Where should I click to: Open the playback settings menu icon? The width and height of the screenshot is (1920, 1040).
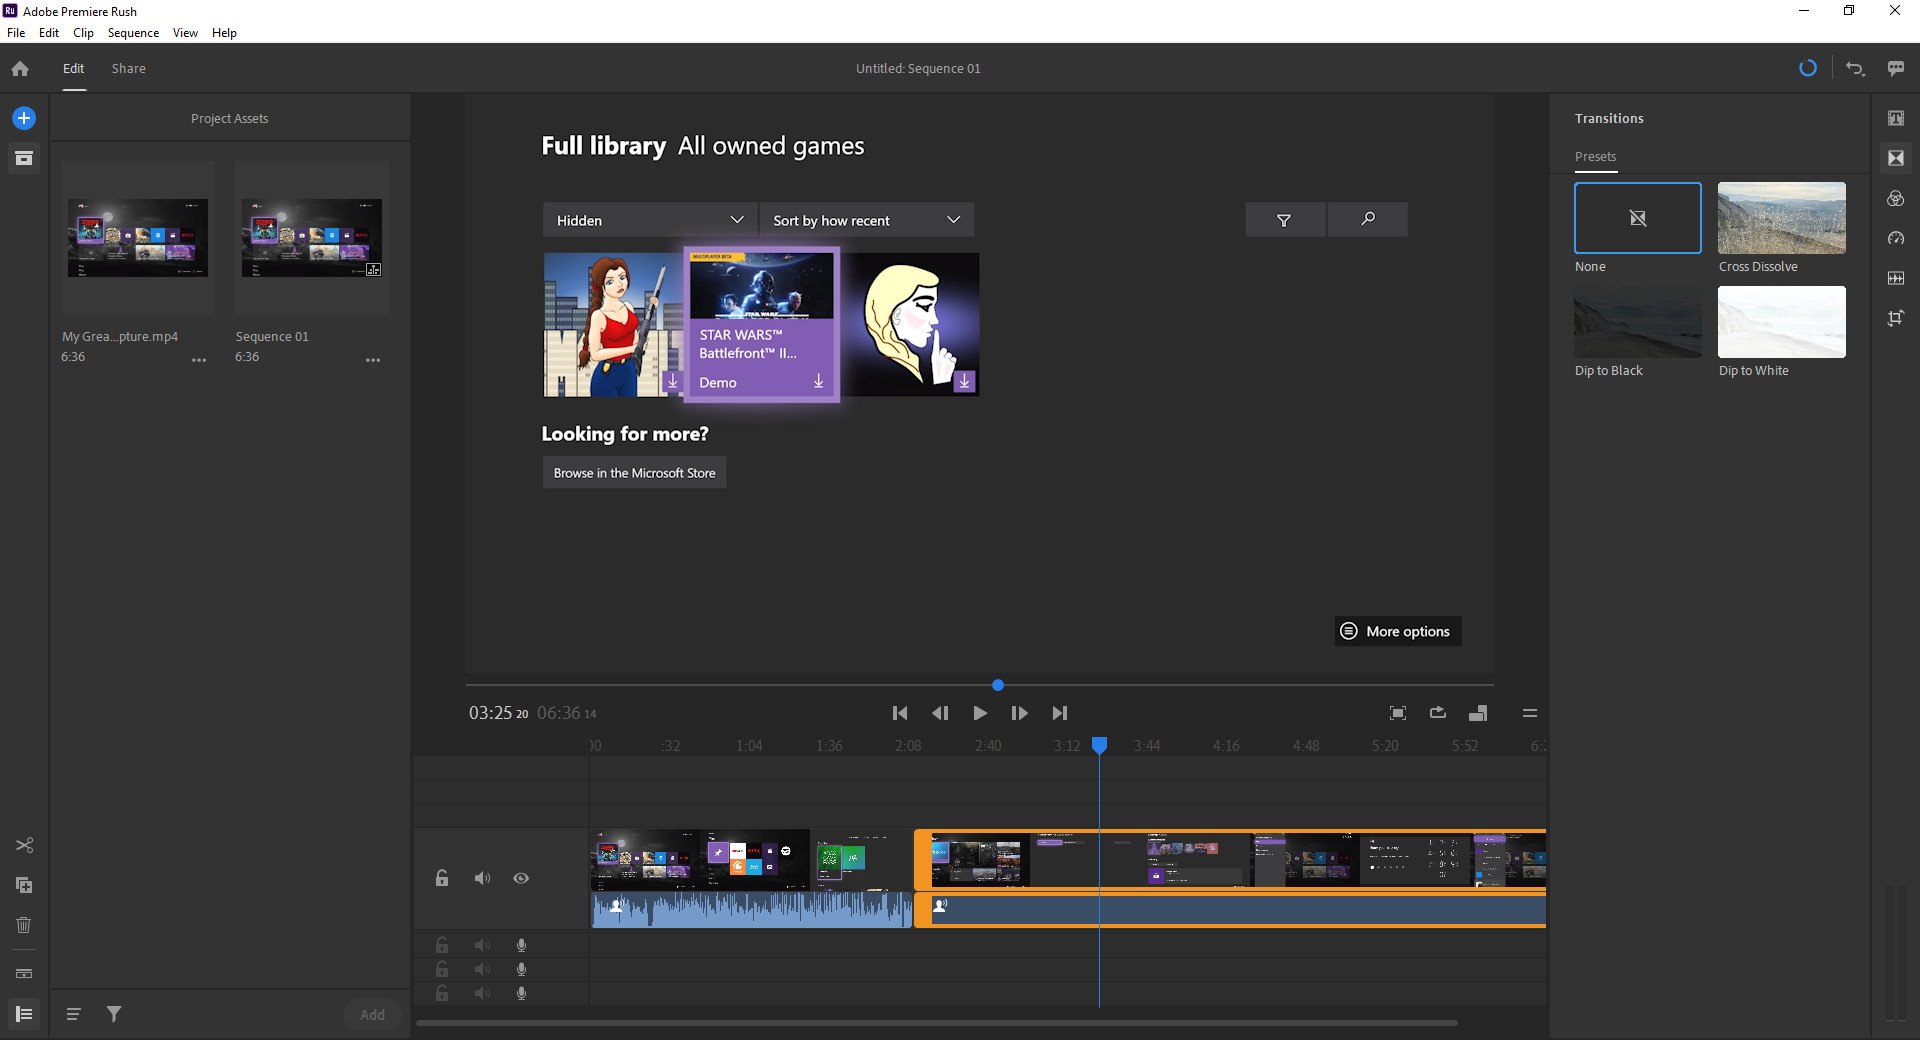1529,713
